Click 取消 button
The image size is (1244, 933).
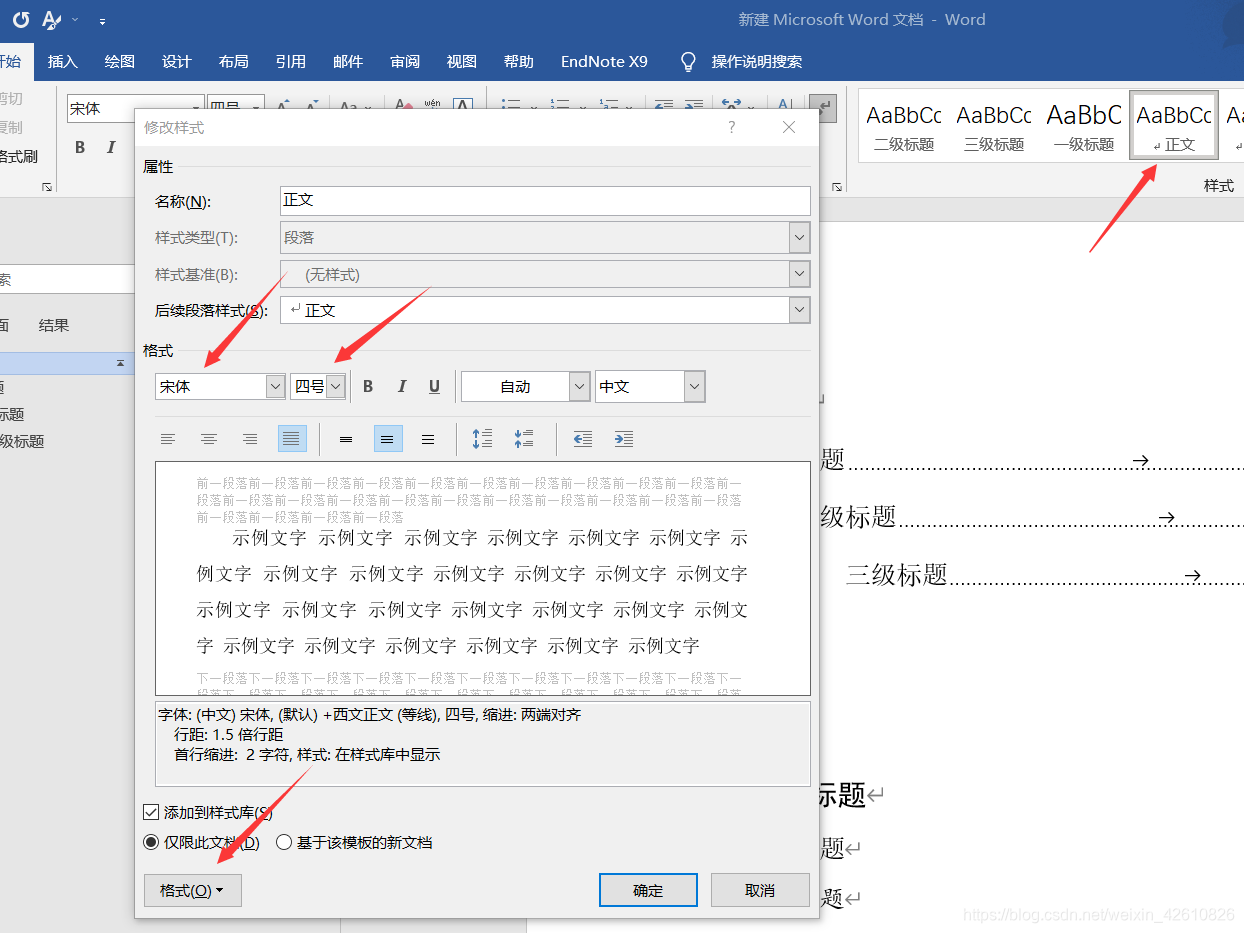(x=760, y=890)
